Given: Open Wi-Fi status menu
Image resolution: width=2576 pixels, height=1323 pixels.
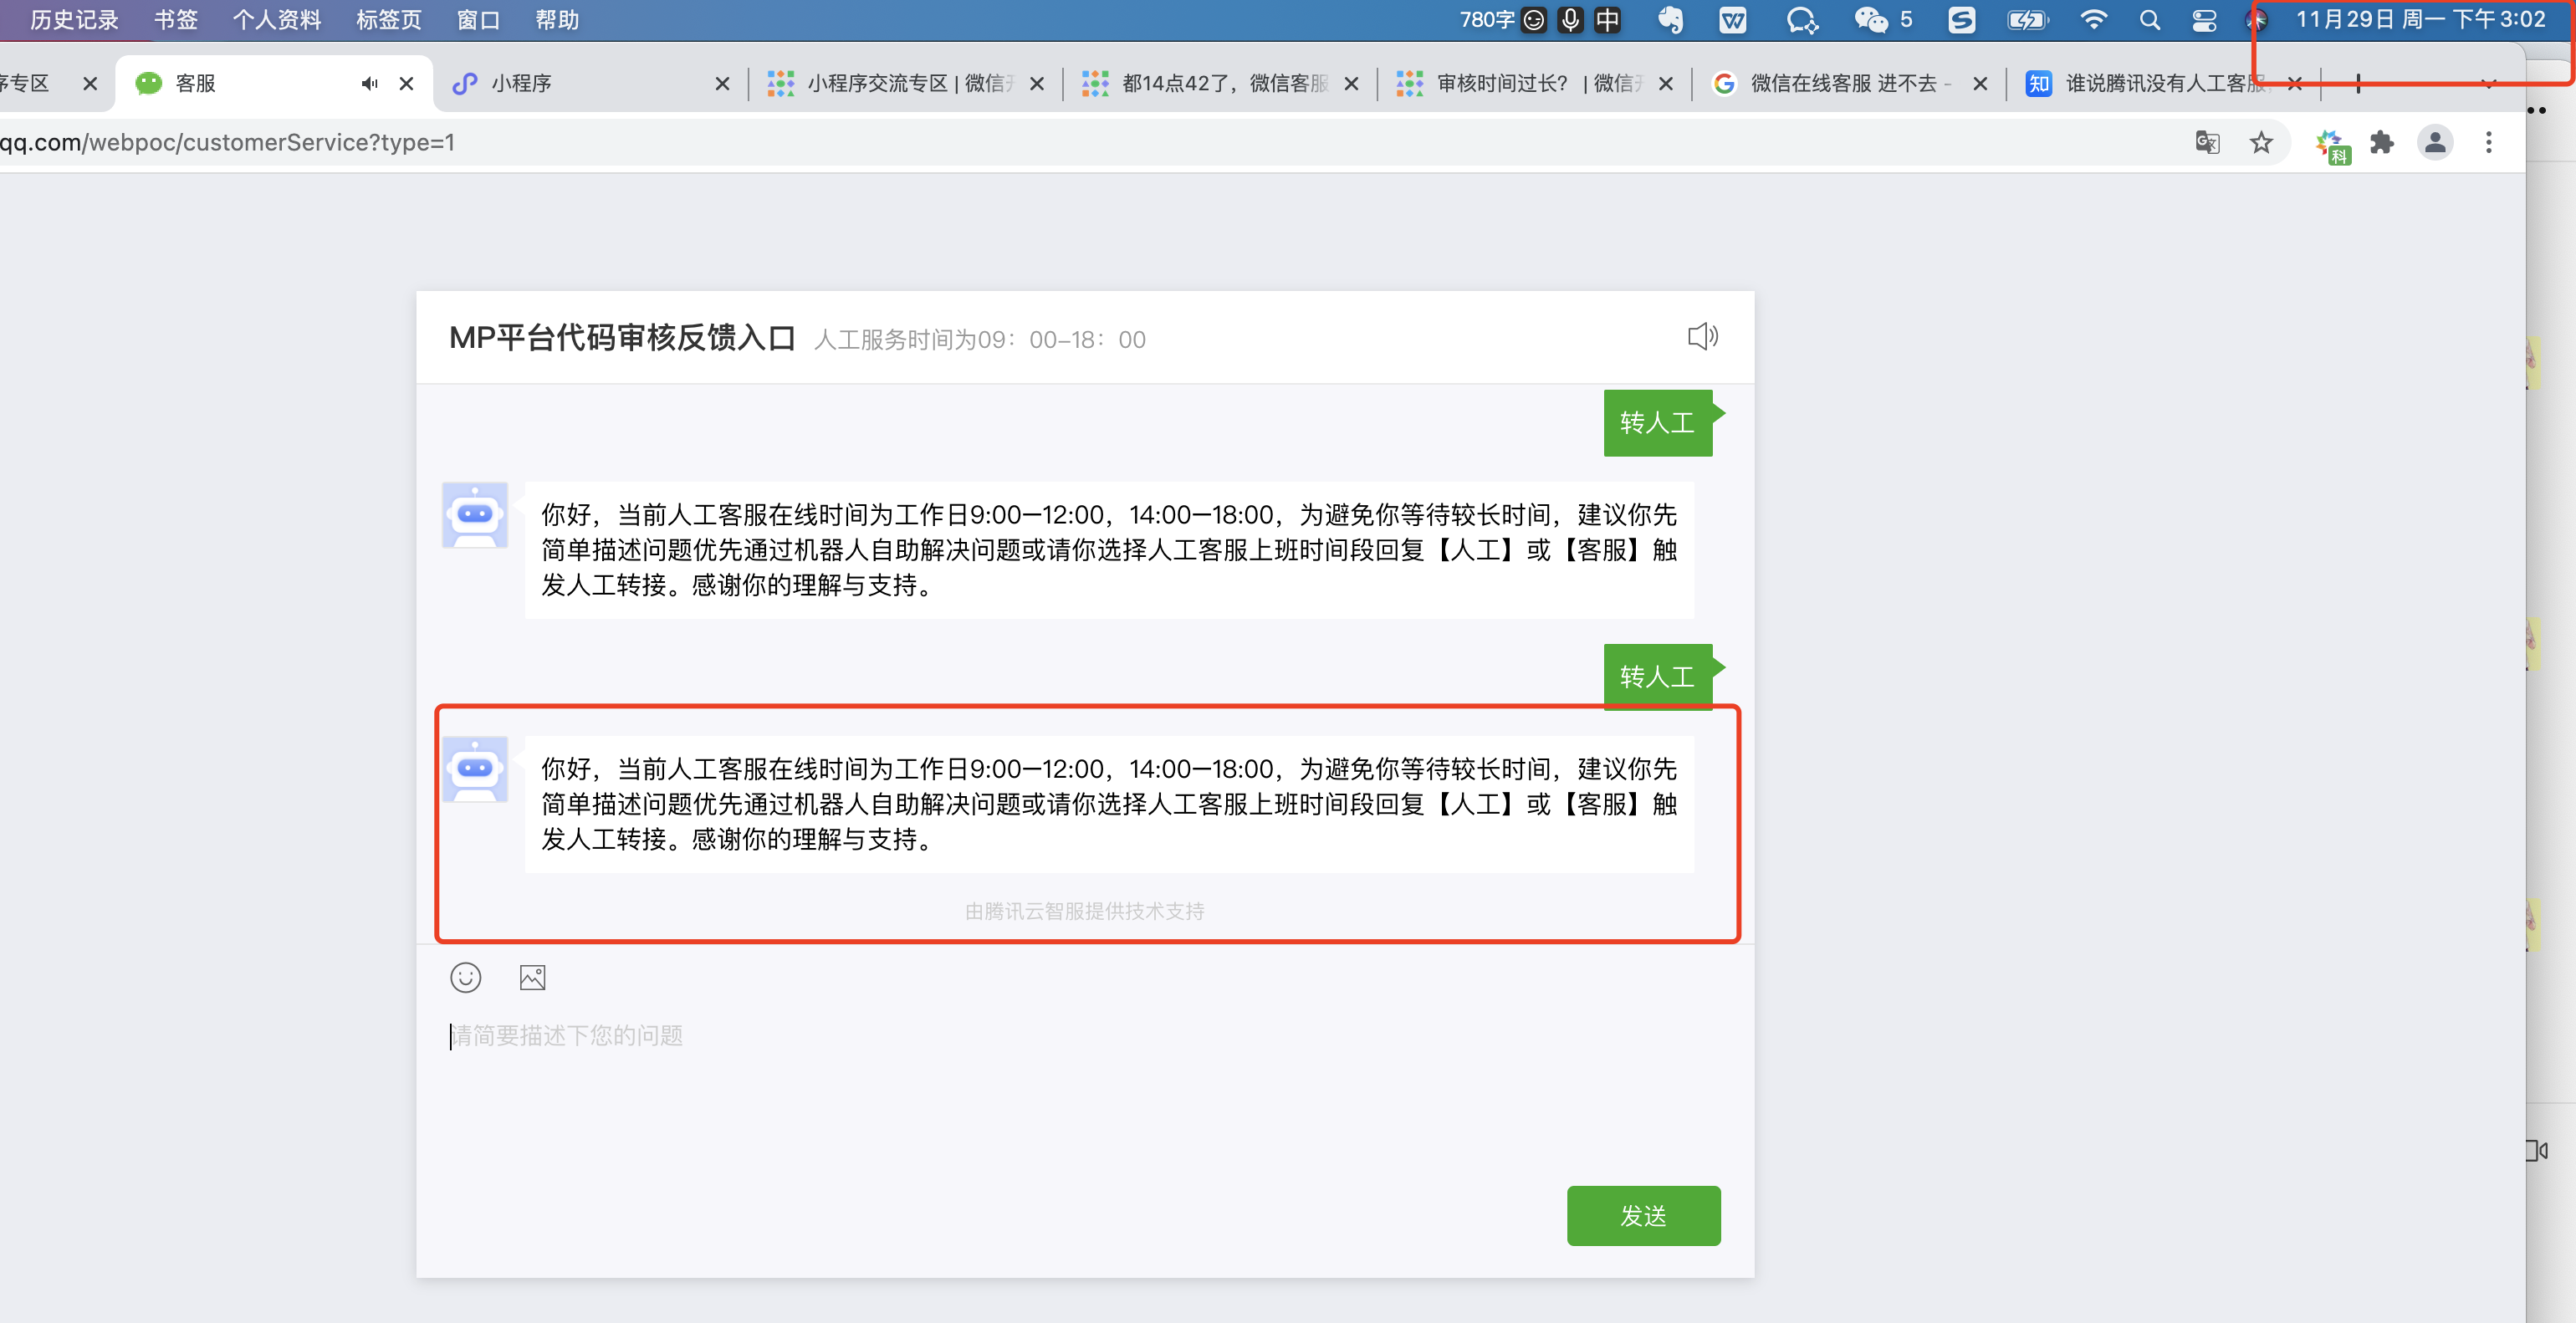Looking at the screenshot, I should [x=2093, y=20].
